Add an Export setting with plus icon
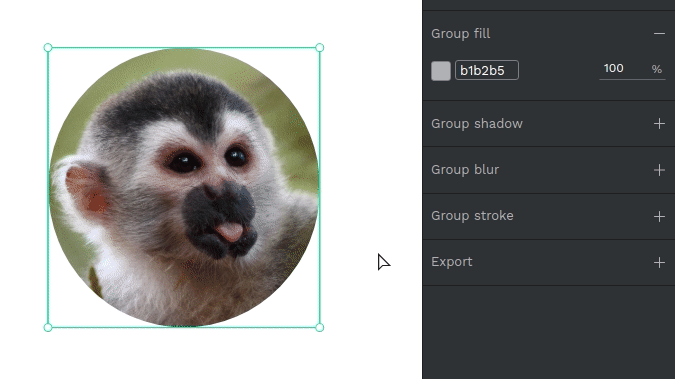Screen dimensions: 675x379 (x=659, y=262)
